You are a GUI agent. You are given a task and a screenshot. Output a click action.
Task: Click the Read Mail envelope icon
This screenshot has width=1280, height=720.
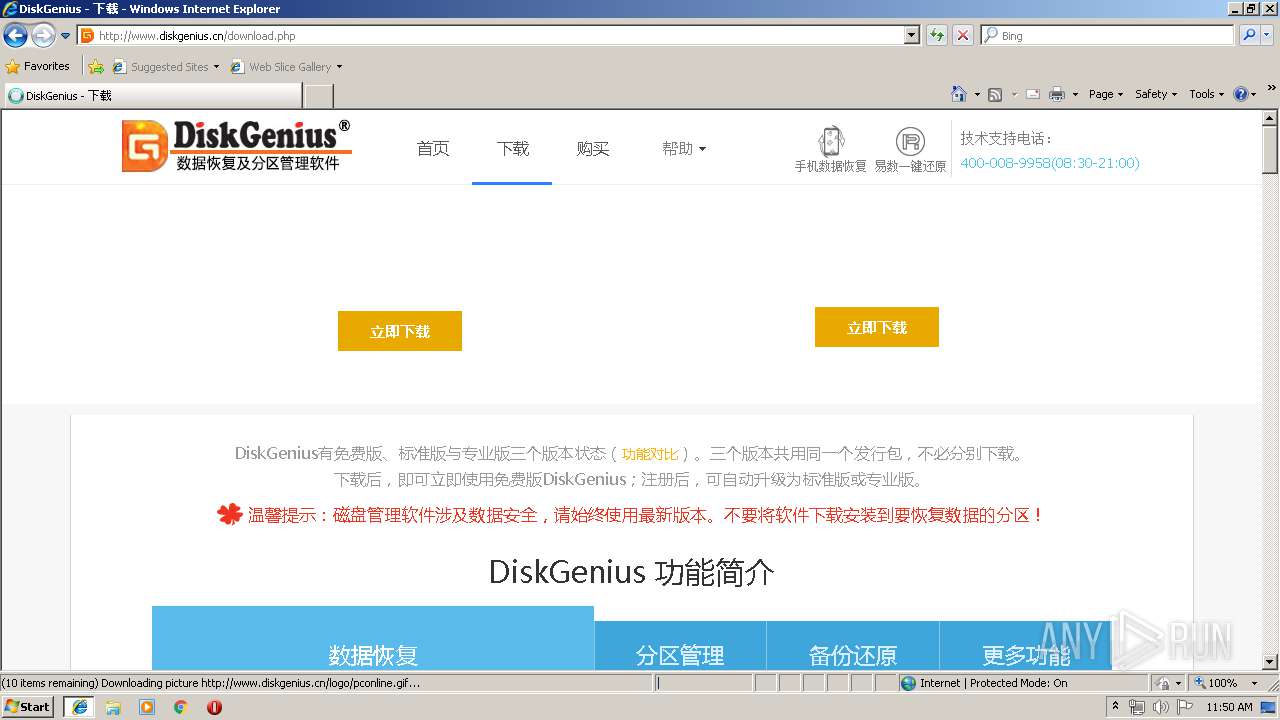pyautogui.click(x=1033, y=94)
